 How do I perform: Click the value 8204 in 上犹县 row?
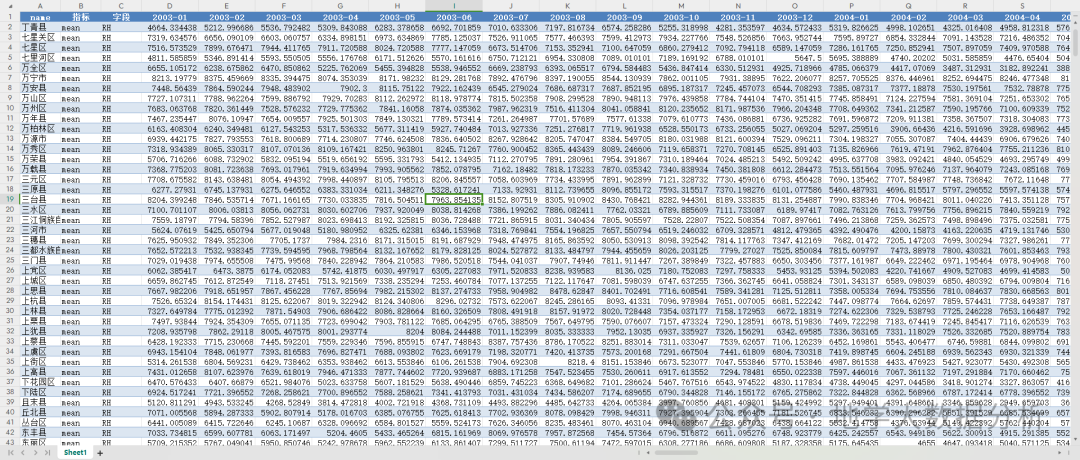point(397,331)
